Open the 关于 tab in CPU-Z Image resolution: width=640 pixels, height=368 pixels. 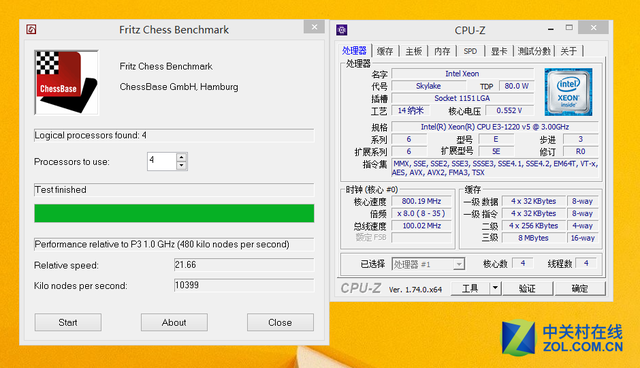569,51
